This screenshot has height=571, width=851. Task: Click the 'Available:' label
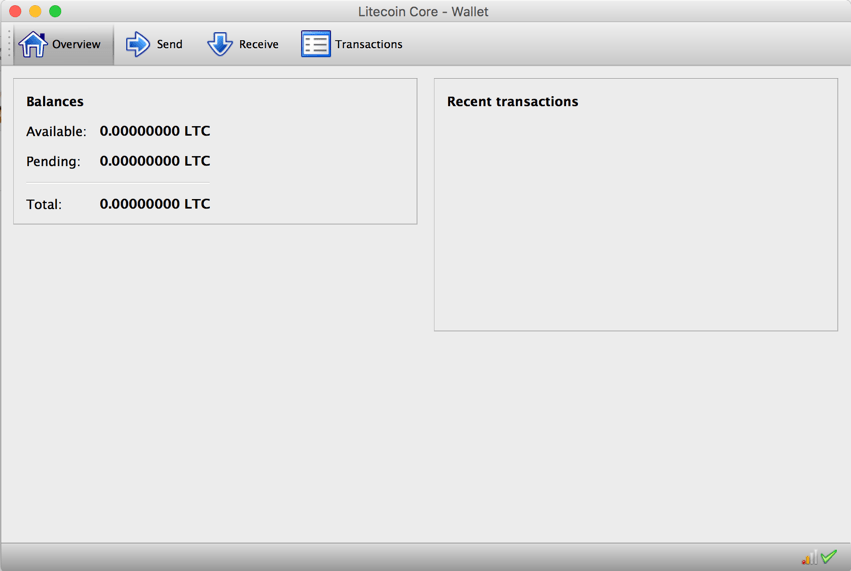click(x=56, y=132)
